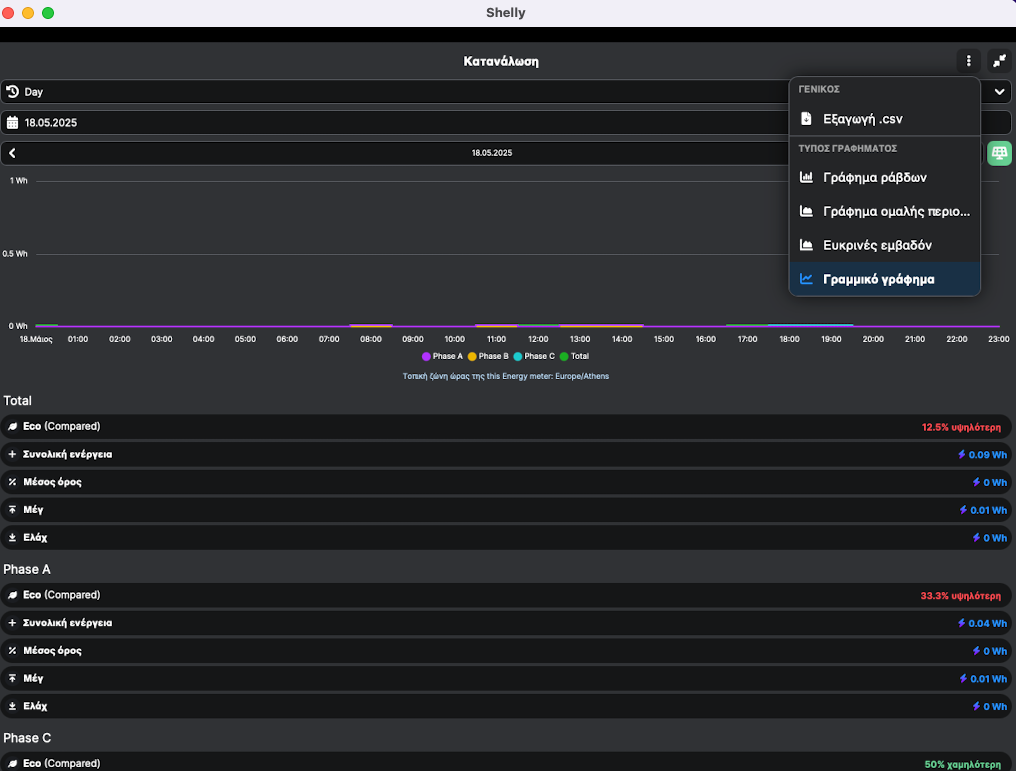This screenshot has width=1016, height=771.
Task: Choose Γράφημα ομαλής περιοχής chart type
Action: [884, 211]
